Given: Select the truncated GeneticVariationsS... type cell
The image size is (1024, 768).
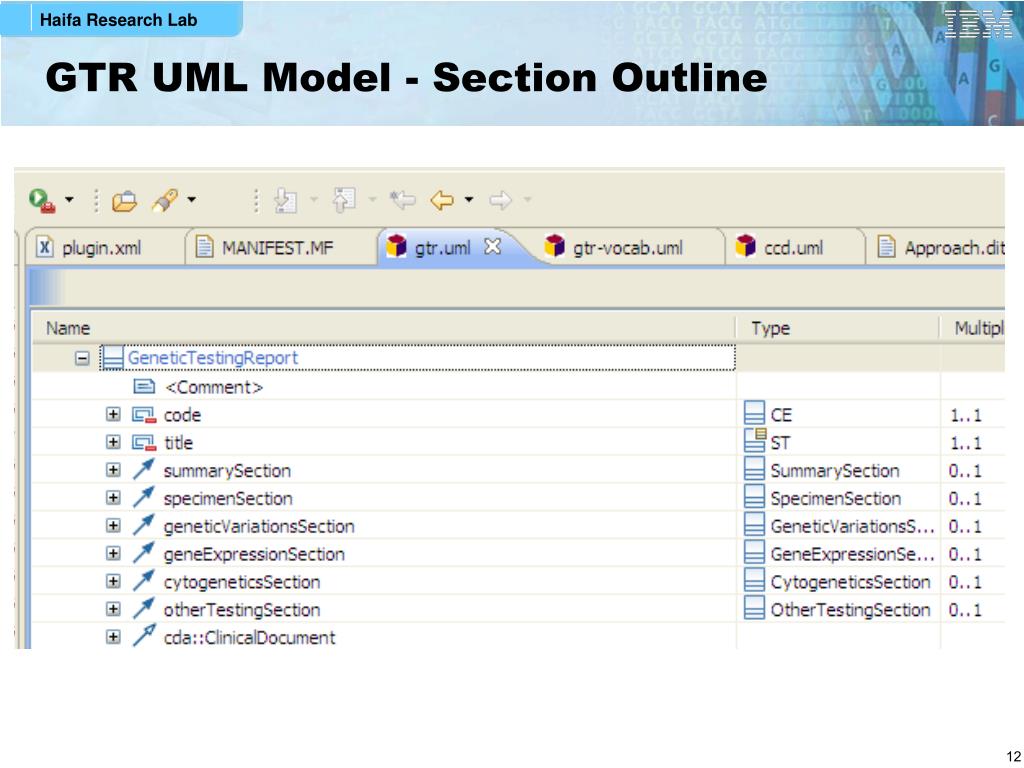Looking at the screenshot, I should click(x=852, y=526).
